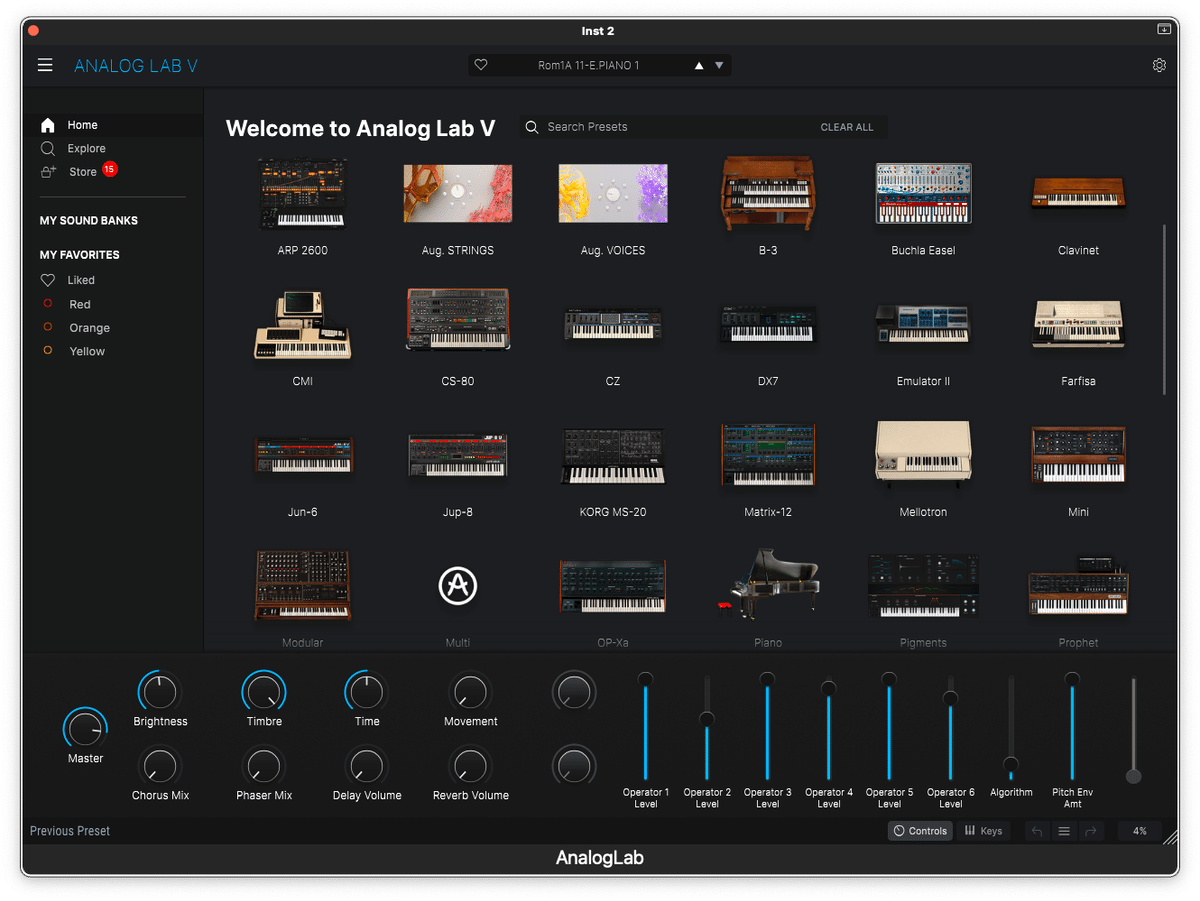Go to previous preset using the up arrow
The image size is (1200, 901).
point(699,66)
